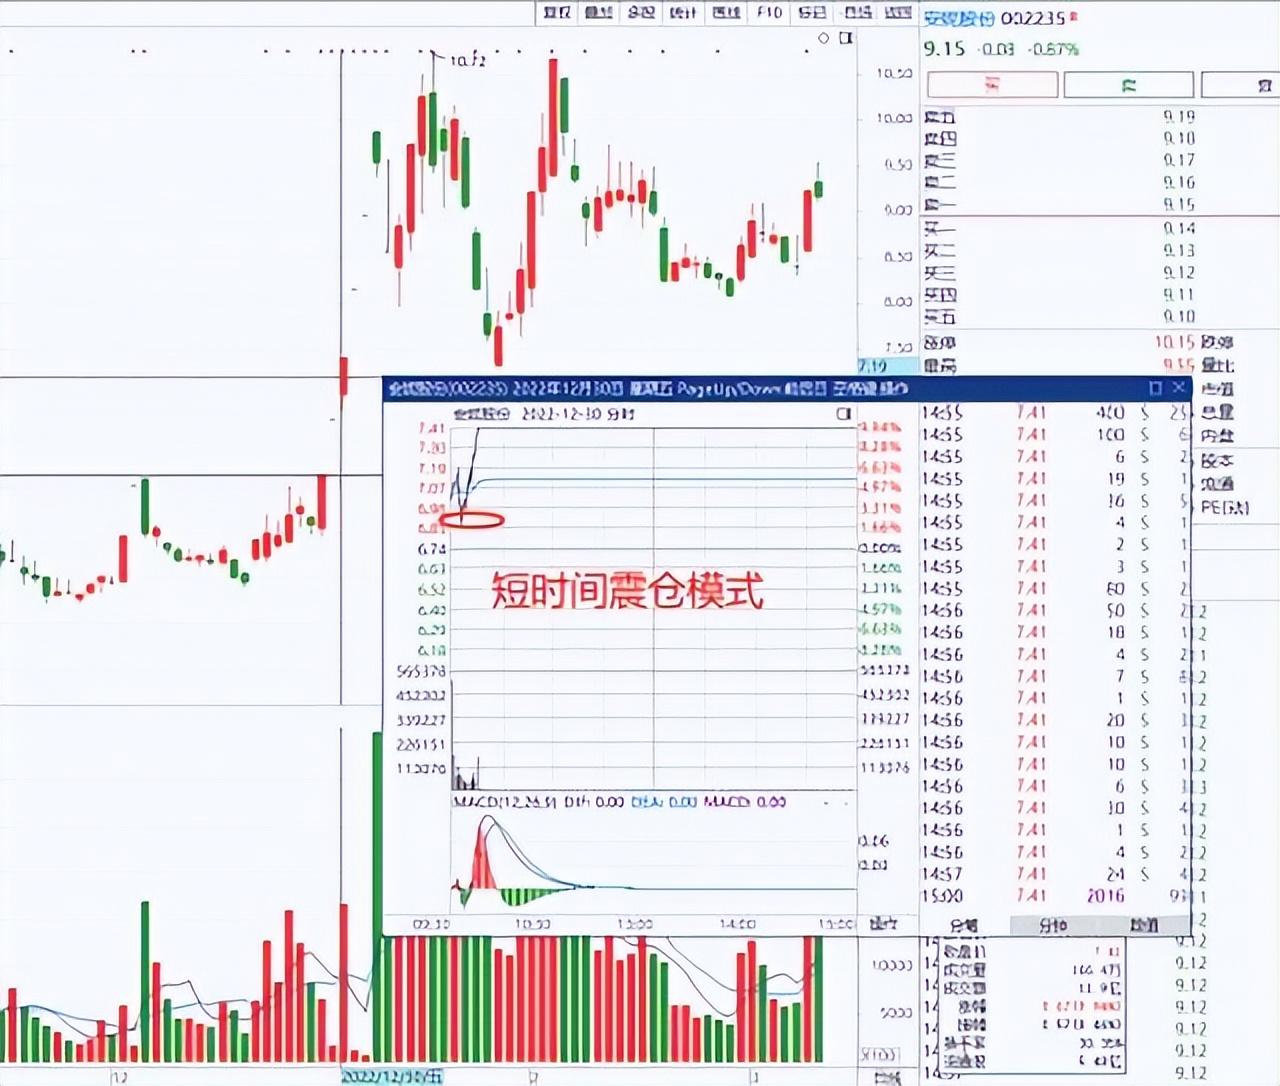Open the 复权 toolbar option
Image resolution: width=1280 pixels, height=1086 pixels.
tap(557, 12)
